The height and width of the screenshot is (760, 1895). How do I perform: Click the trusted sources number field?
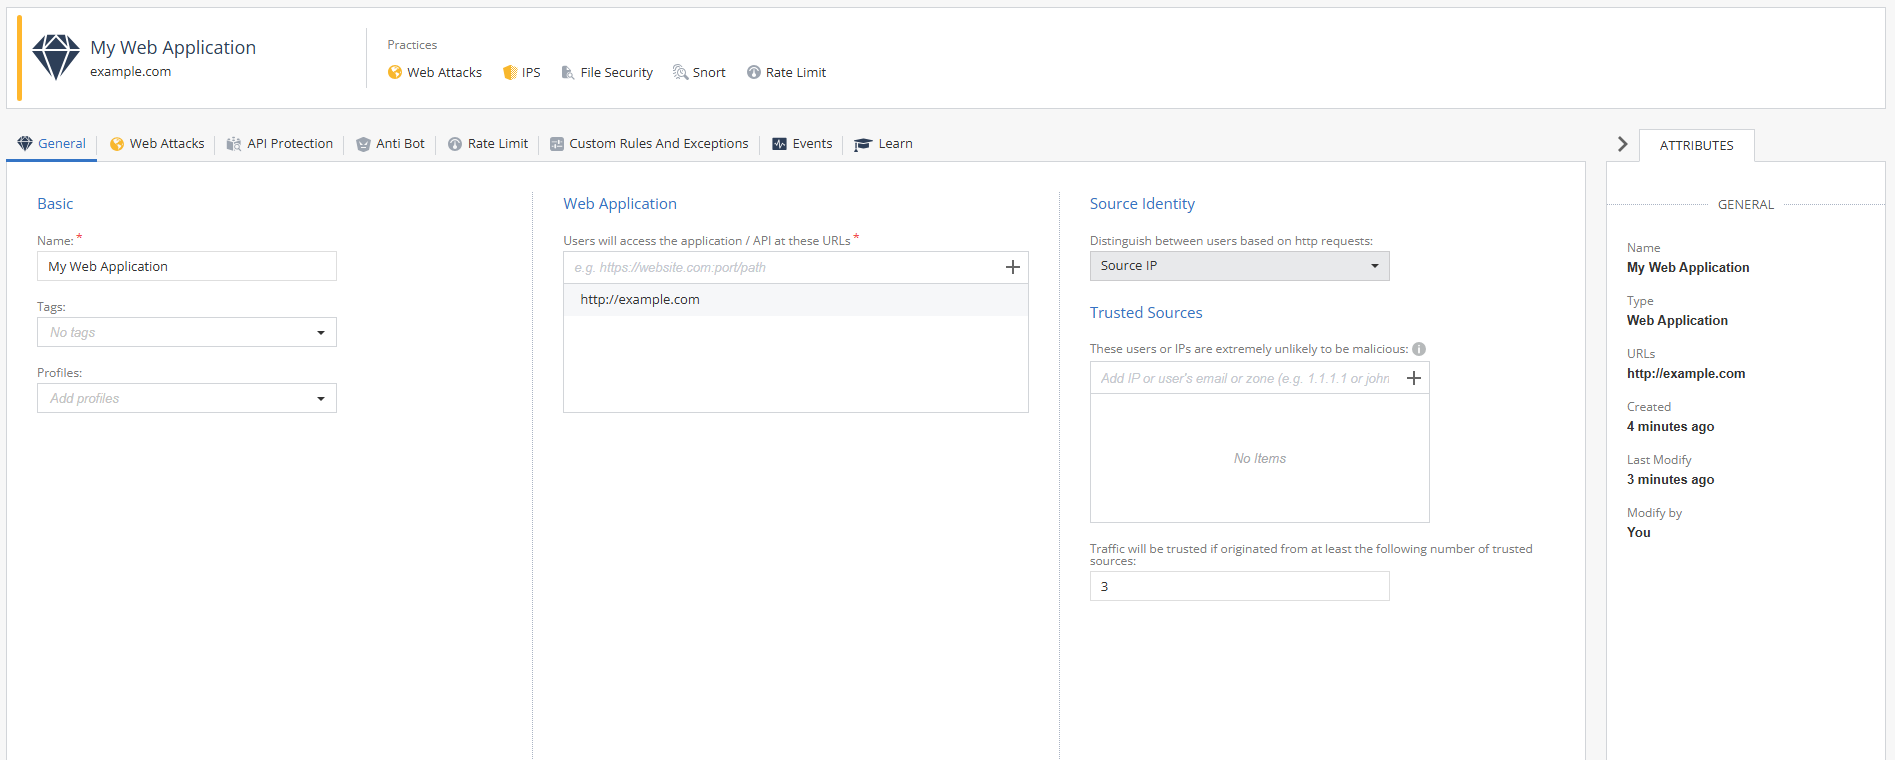[x=1239, y=586]
